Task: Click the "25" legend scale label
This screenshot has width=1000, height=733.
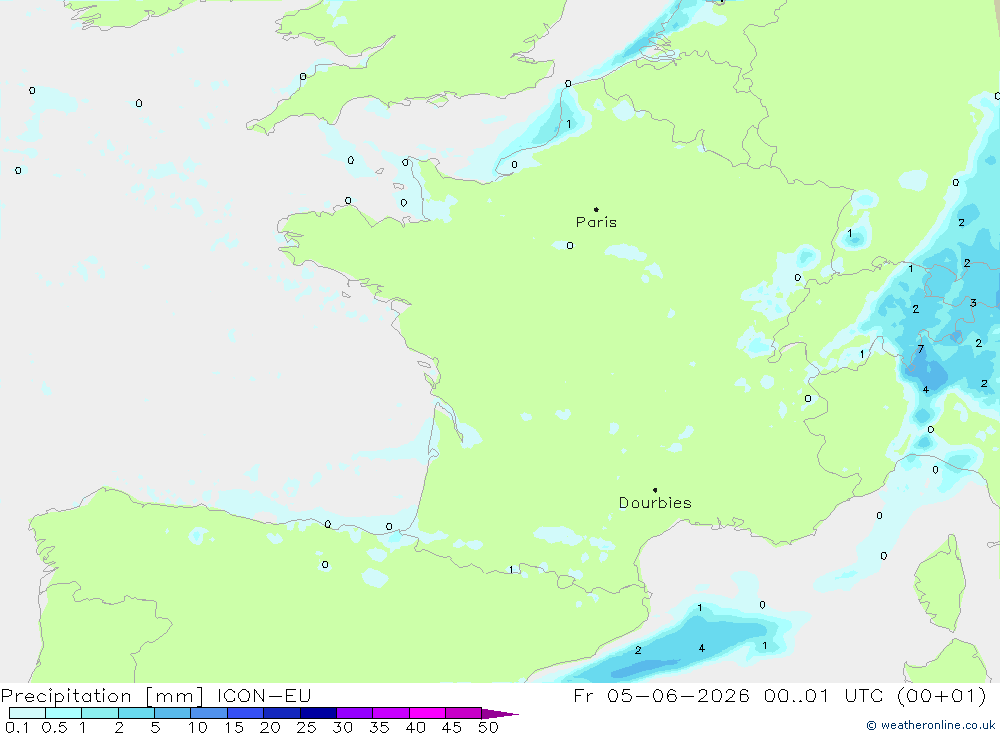Action: [x=306, y=727]
